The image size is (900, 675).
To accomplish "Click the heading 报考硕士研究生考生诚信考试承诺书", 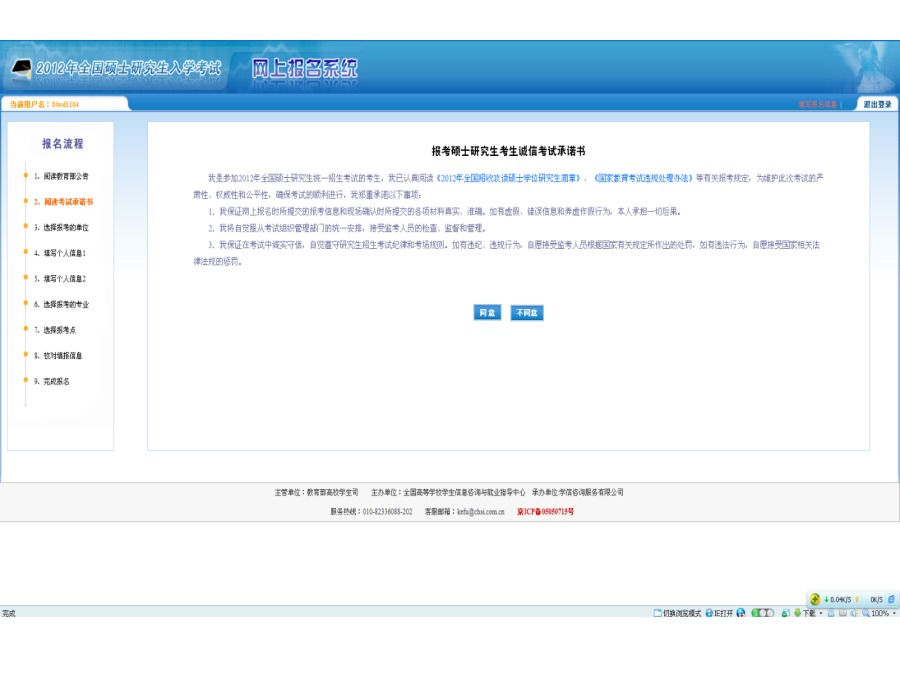I will pos(509,151).
